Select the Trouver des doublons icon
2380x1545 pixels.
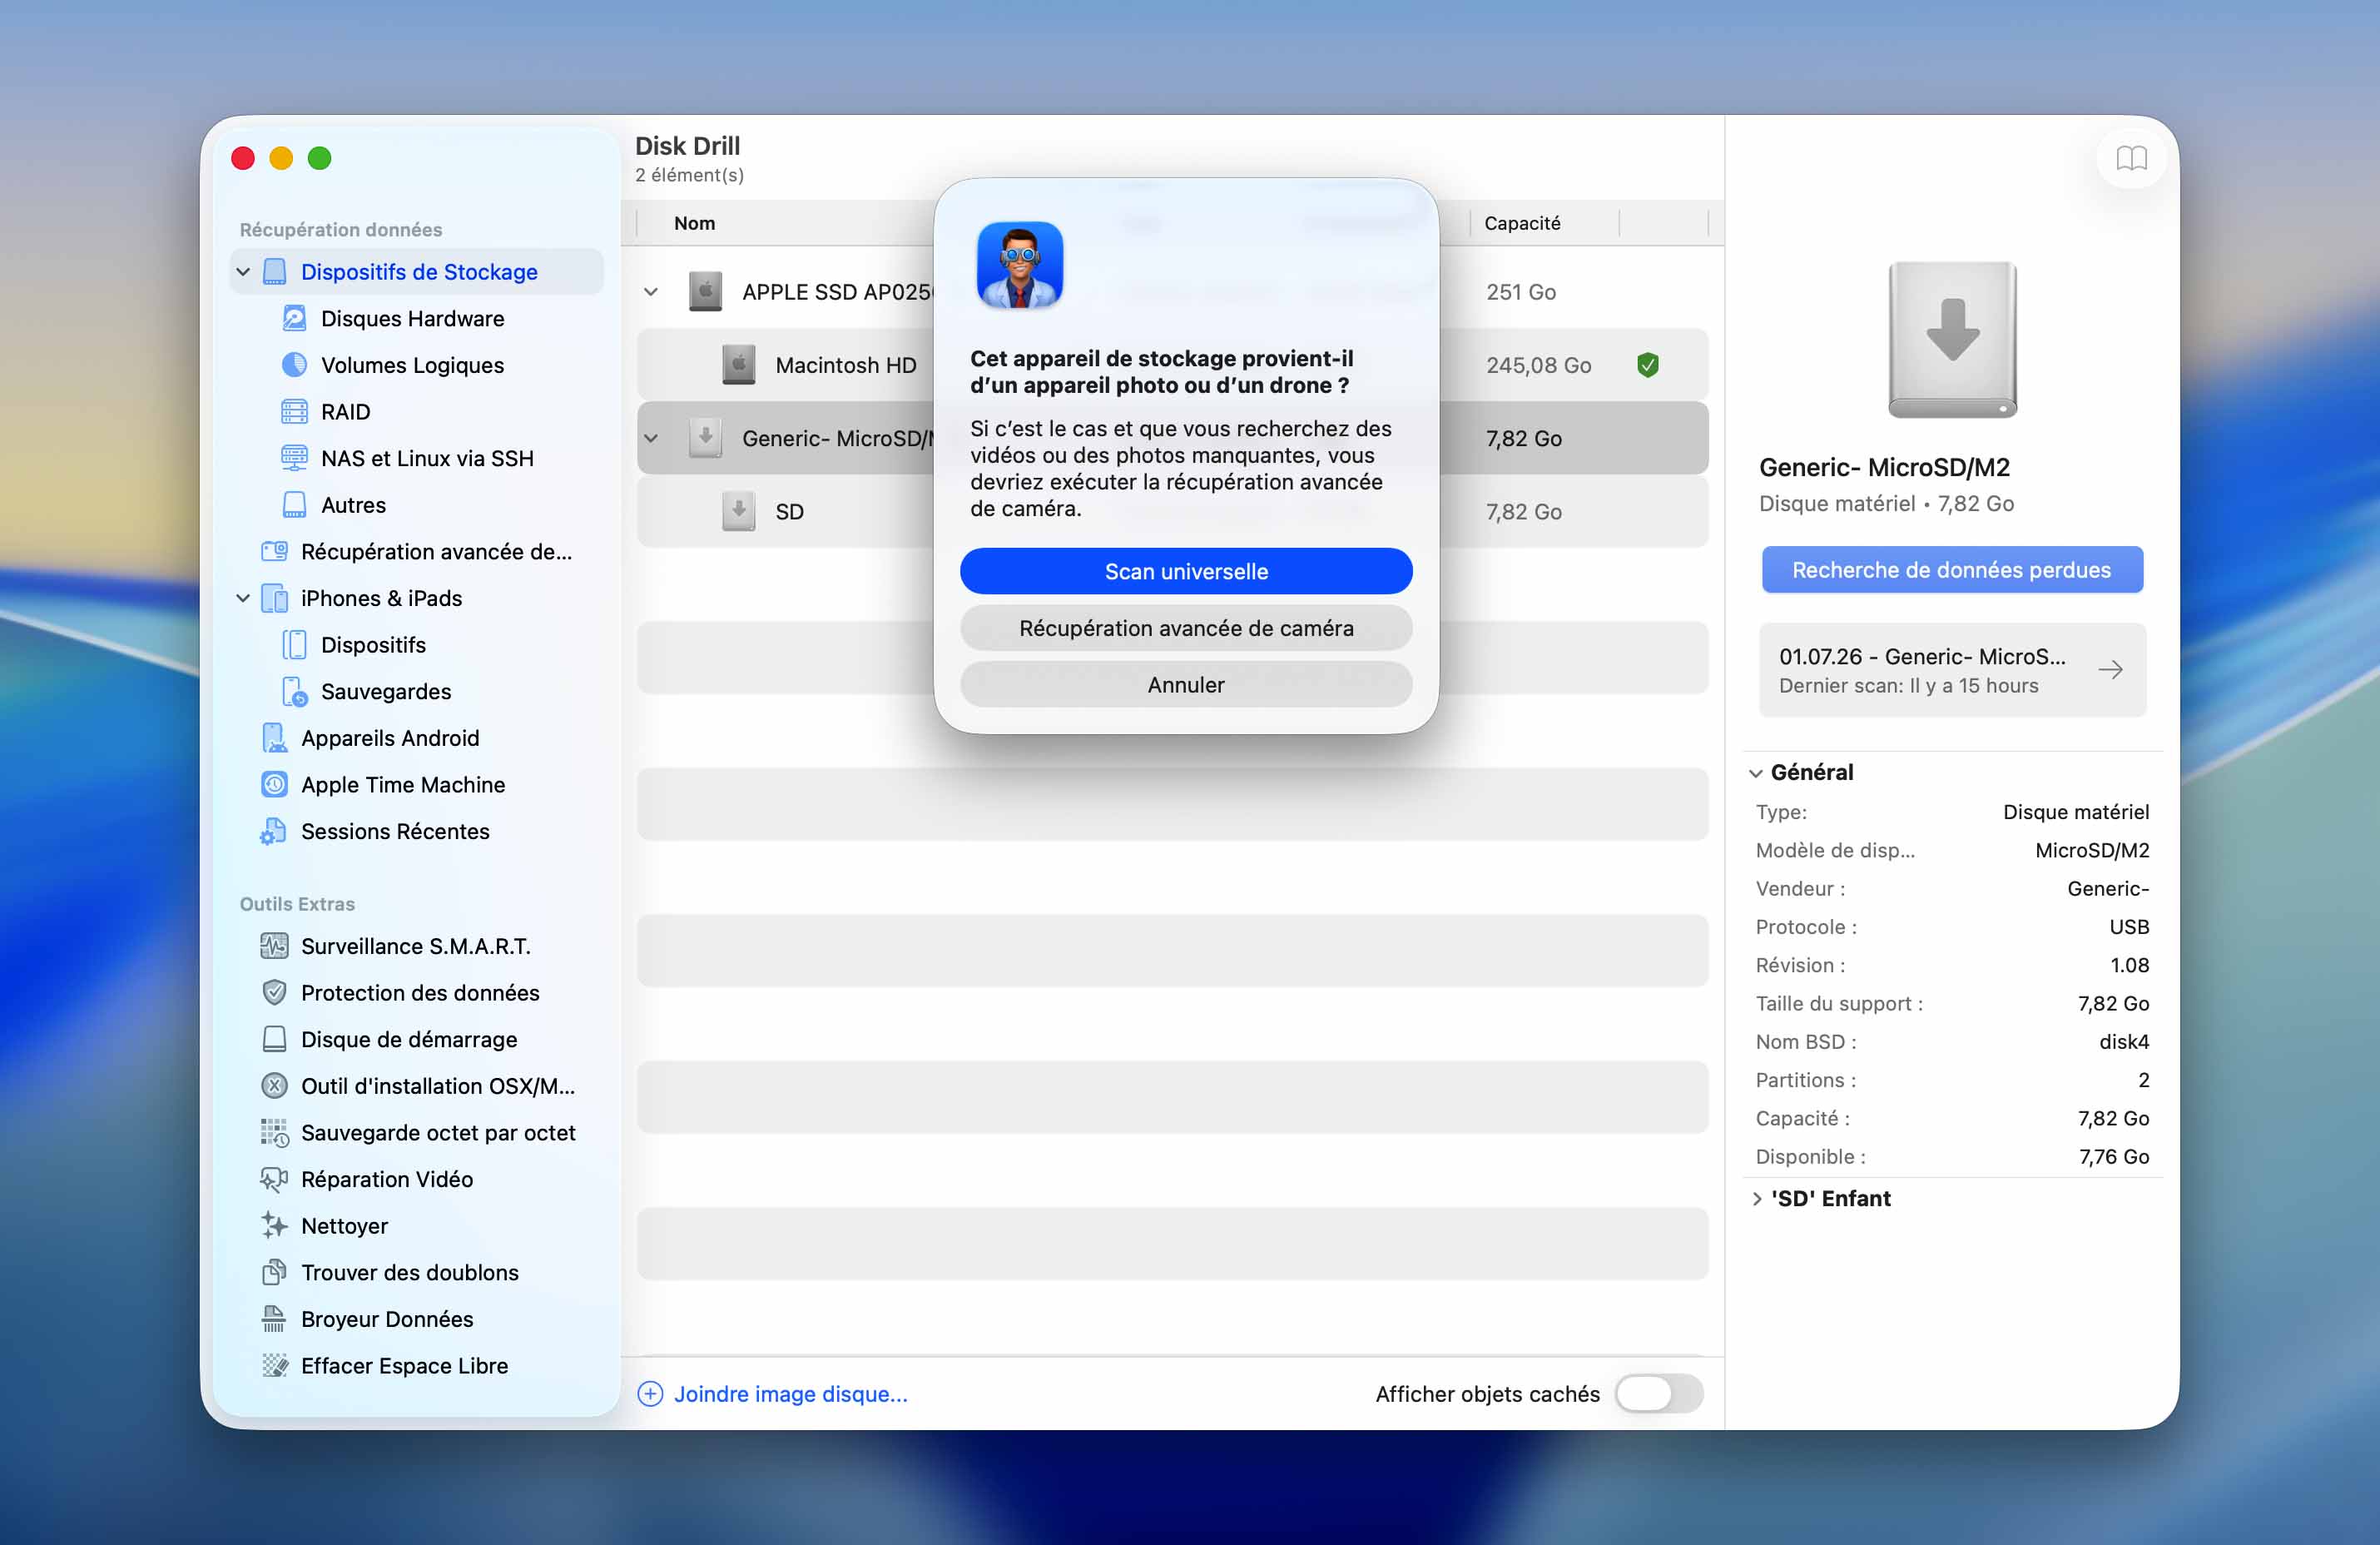pyautogui.click(x=274, y=1272)
